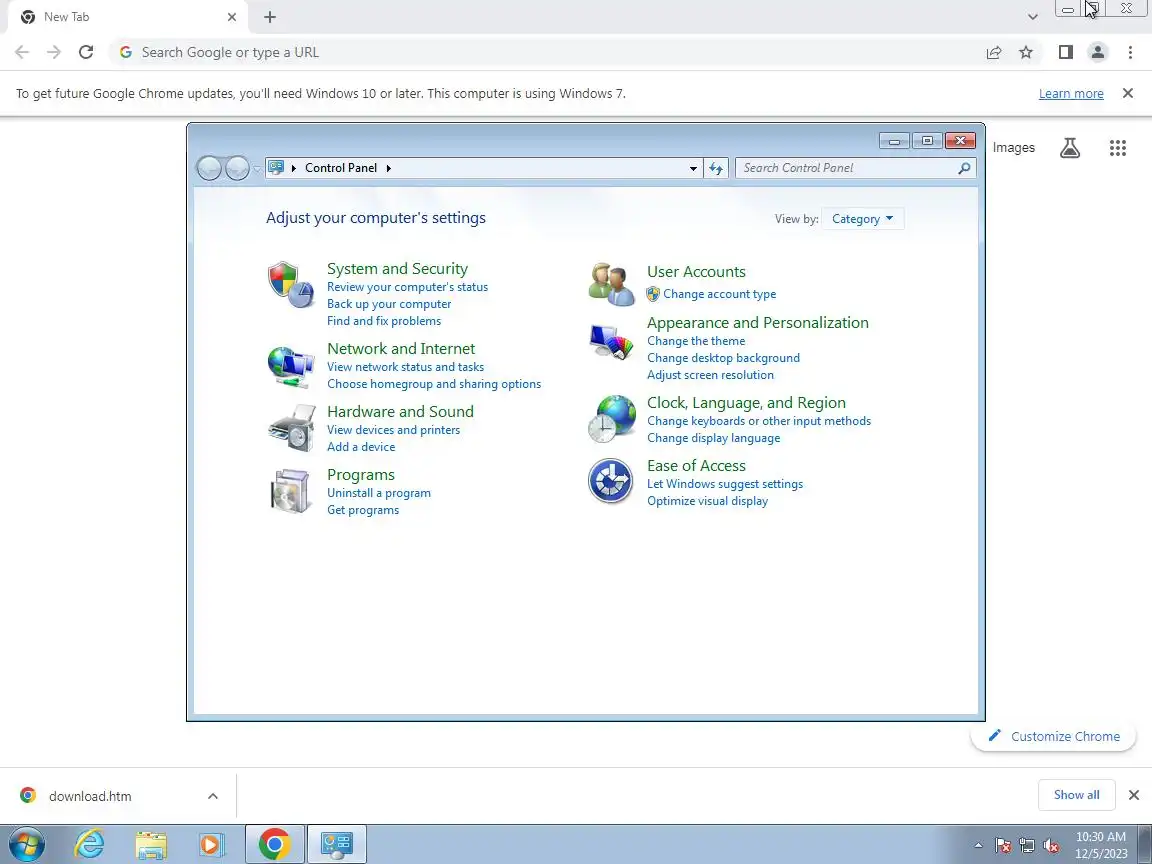The height and width of the screenshot is (864, 1152).
Task: Click the Customize Chrome button
Action: click(1054, 736)
